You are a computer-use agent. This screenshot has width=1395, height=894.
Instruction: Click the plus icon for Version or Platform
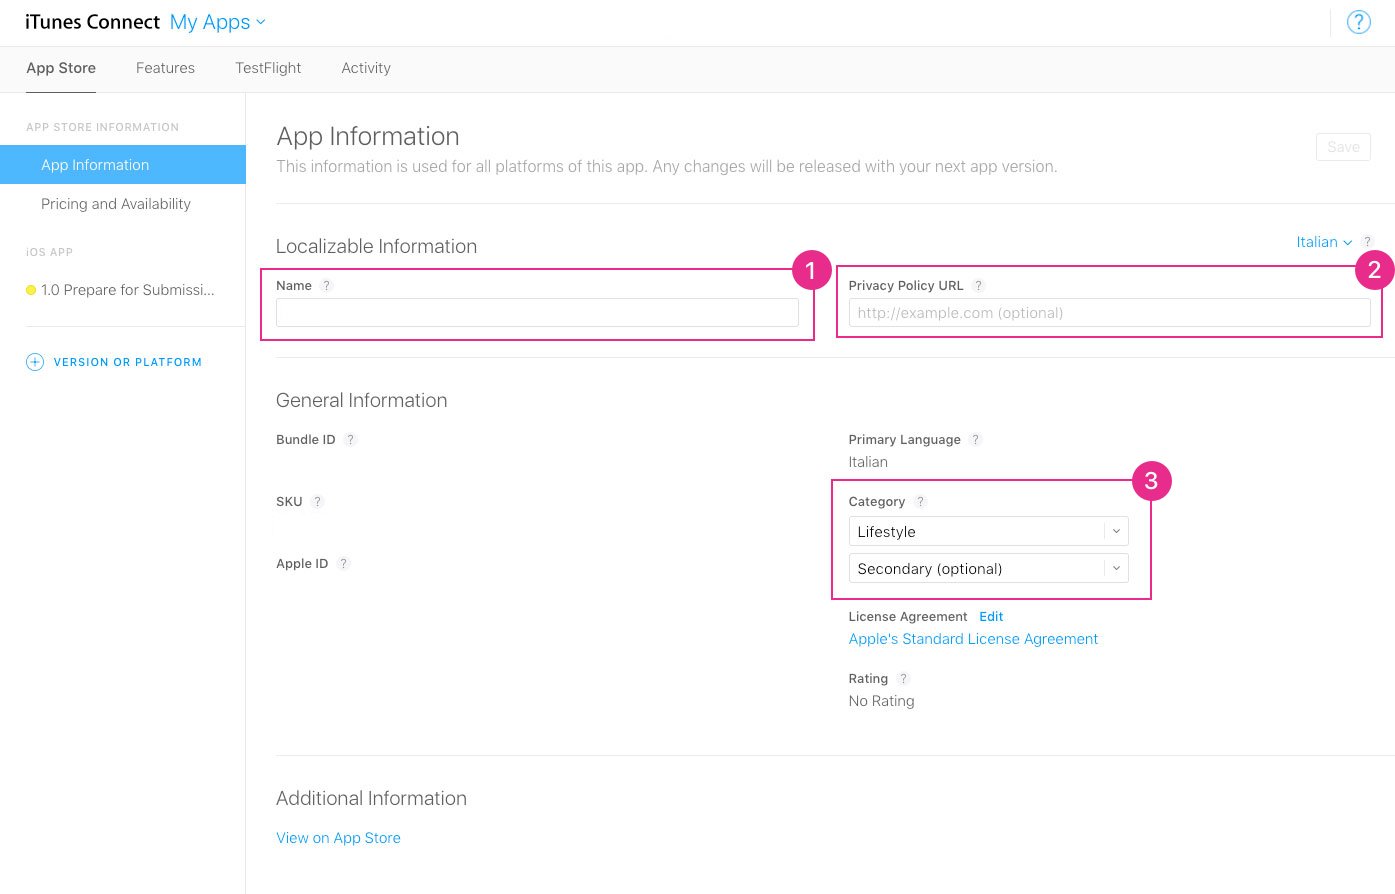(x=35, y=362)
